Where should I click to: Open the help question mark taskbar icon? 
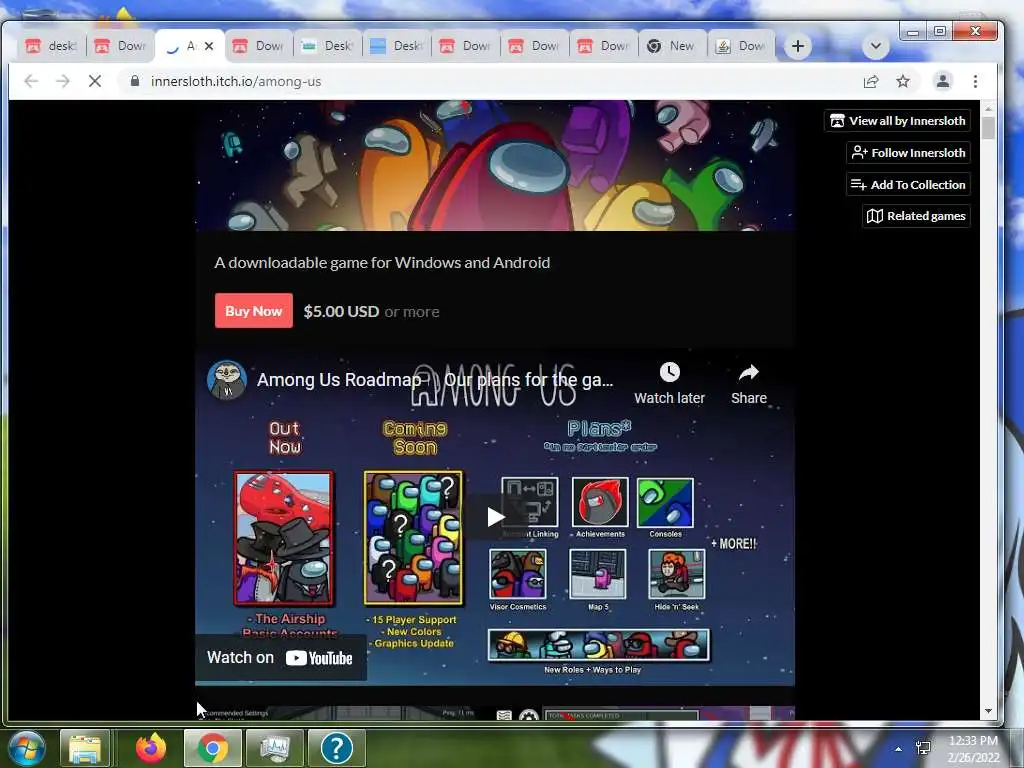[x=336, y=748]
